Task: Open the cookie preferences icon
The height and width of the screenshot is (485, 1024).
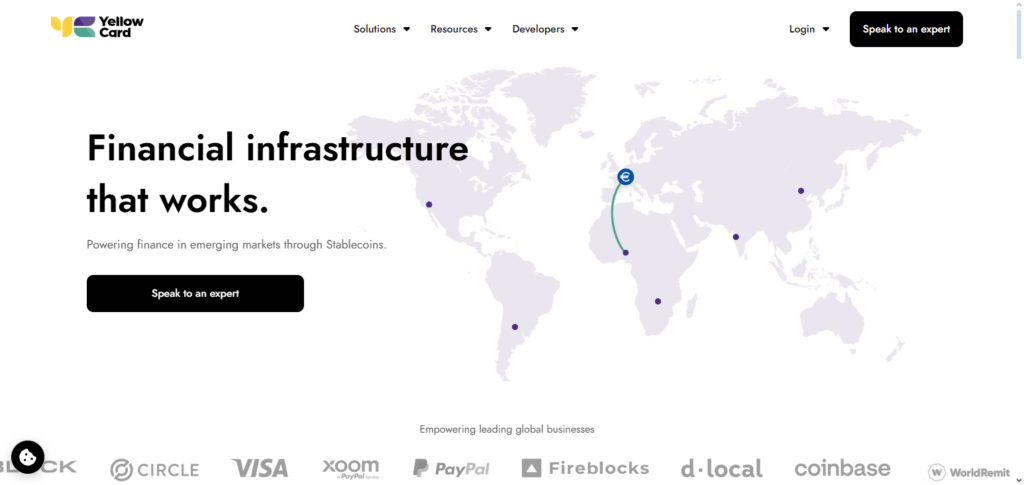Action: pos(28,457)
